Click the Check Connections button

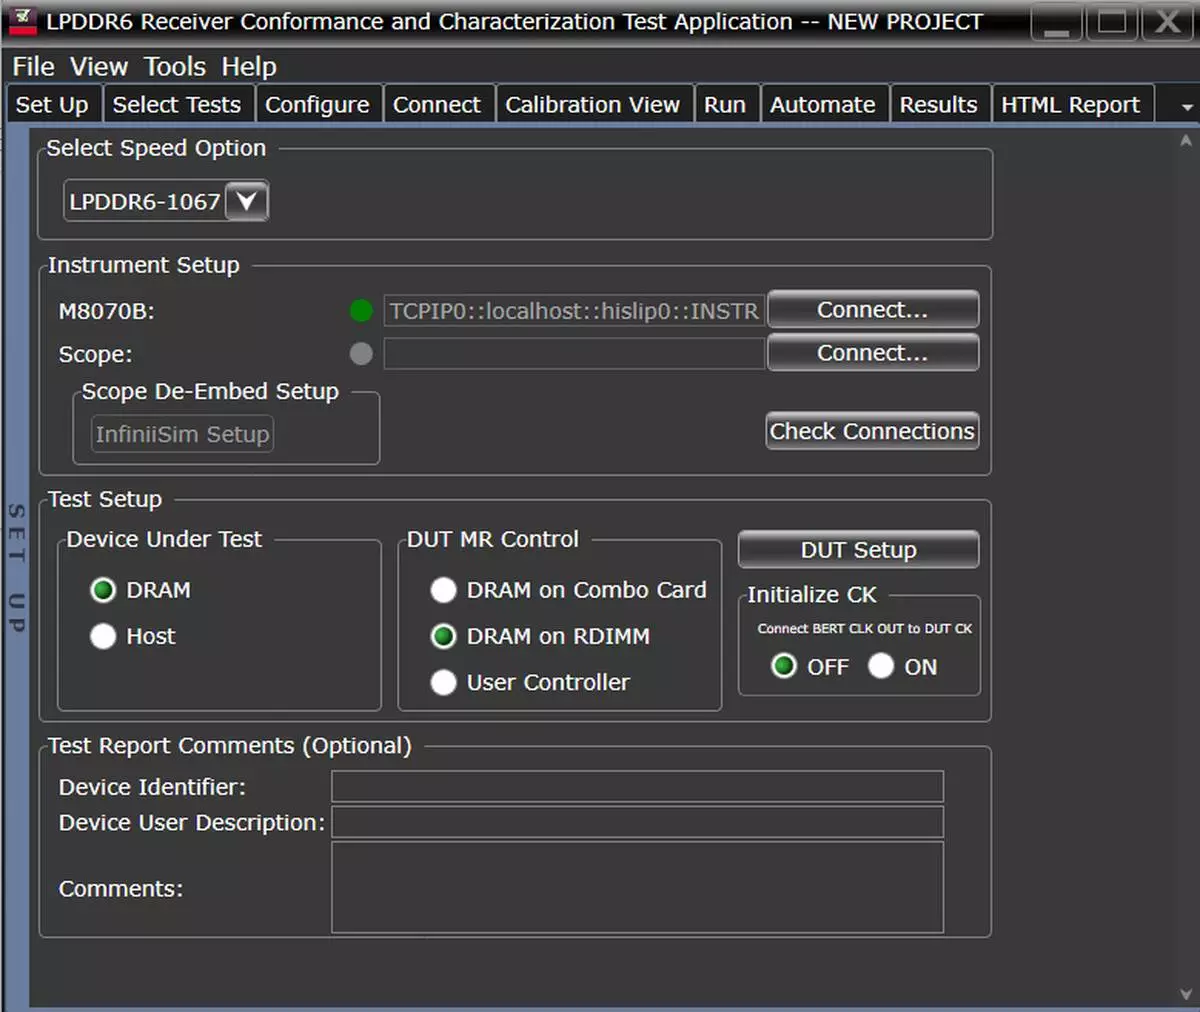click(x=872, y=431)
